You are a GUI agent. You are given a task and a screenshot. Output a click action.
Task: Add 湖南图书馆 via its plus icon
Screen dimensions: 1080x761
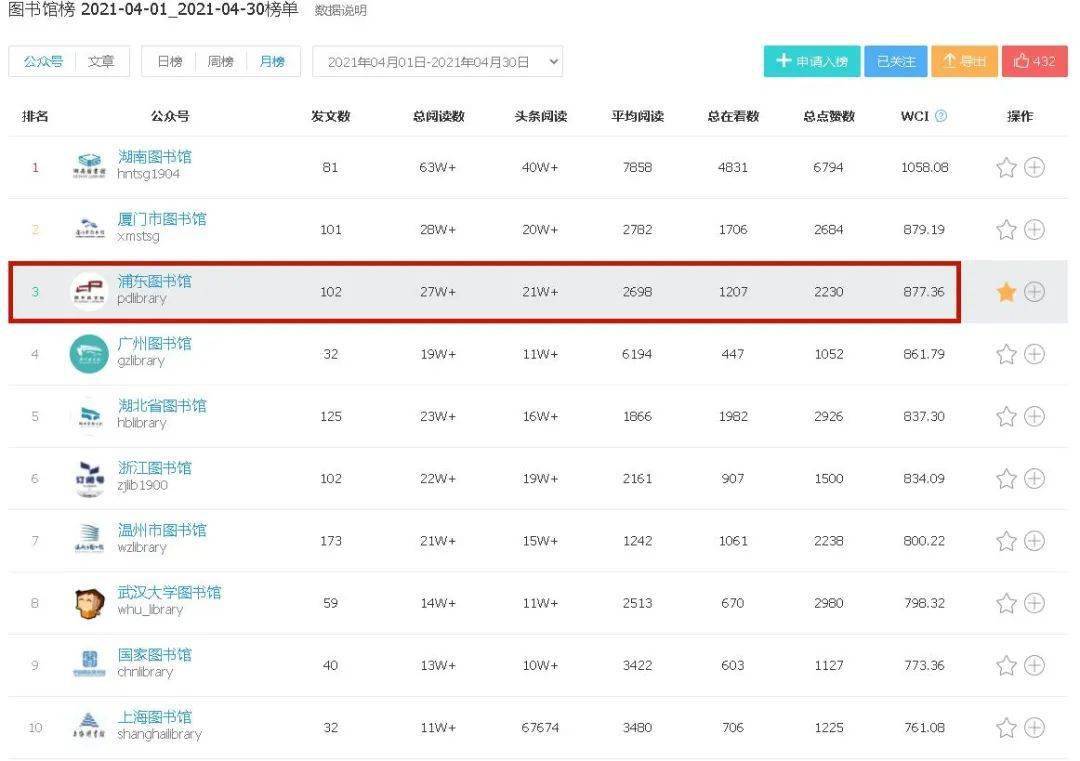[x=1034, y=167]
